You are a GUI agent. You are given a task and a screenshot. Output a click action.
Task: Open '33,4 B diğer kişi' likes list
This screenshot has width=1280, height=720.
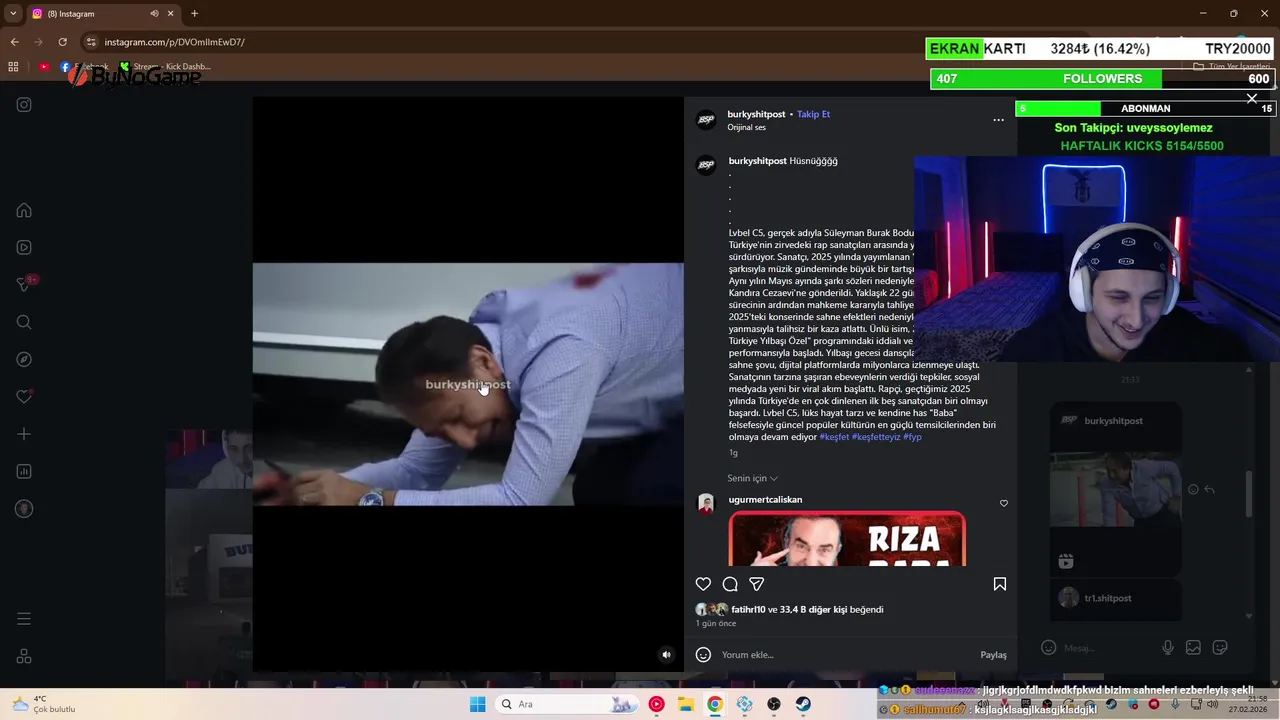814,609
